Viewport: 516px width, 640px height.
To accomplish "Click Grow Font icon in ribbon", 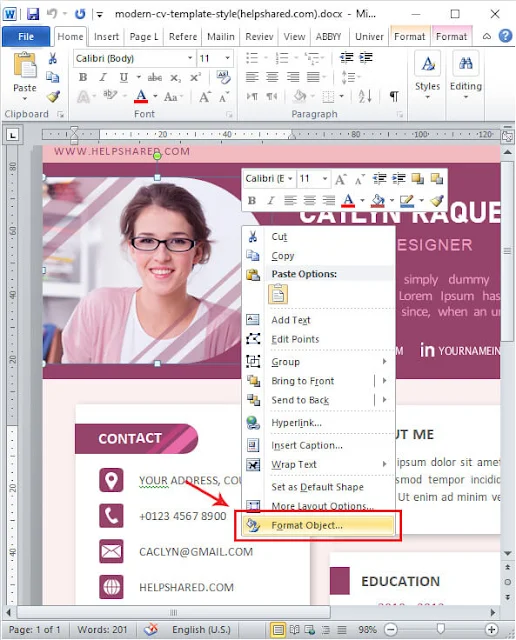I will (x=204, y=97).
